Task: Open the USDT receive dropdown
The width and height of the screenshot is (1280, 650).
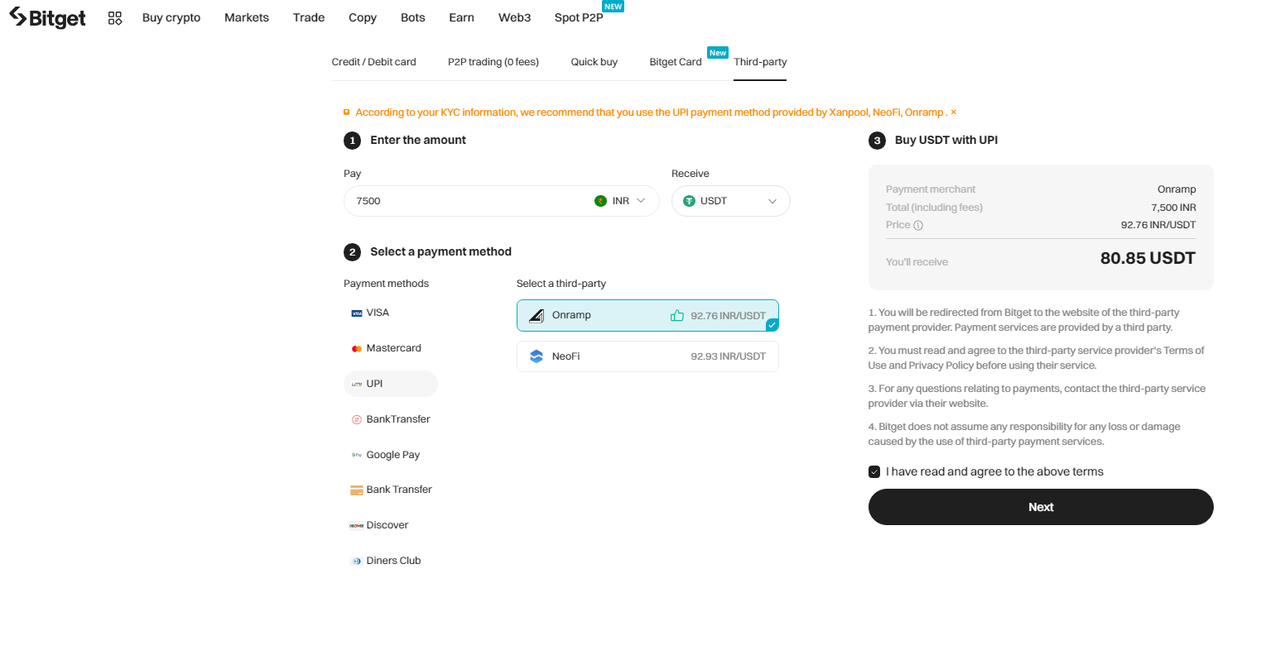Action: click(731, 201)
